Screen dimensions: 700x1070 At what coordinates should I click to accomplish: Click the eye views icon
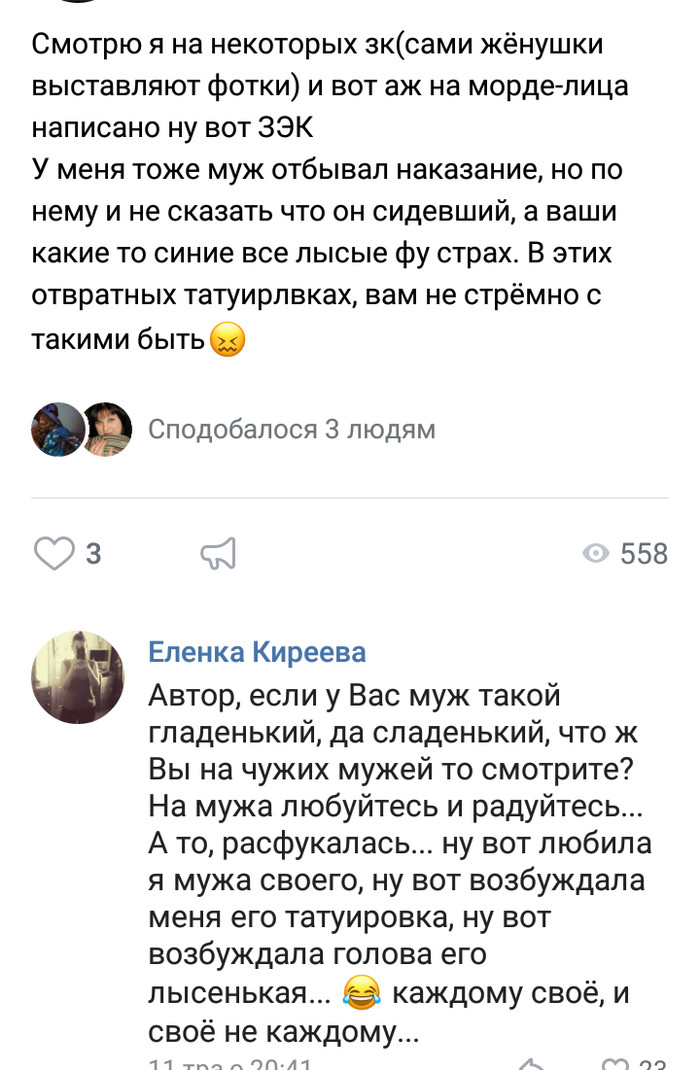pos(595,554)
